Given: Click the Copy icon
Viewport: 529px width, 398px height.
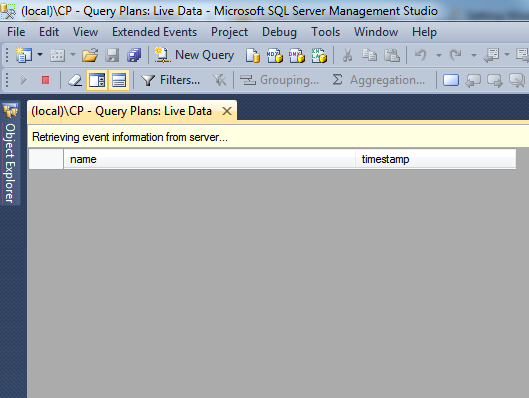Looking at the screenshot, I should pos(370,55).
